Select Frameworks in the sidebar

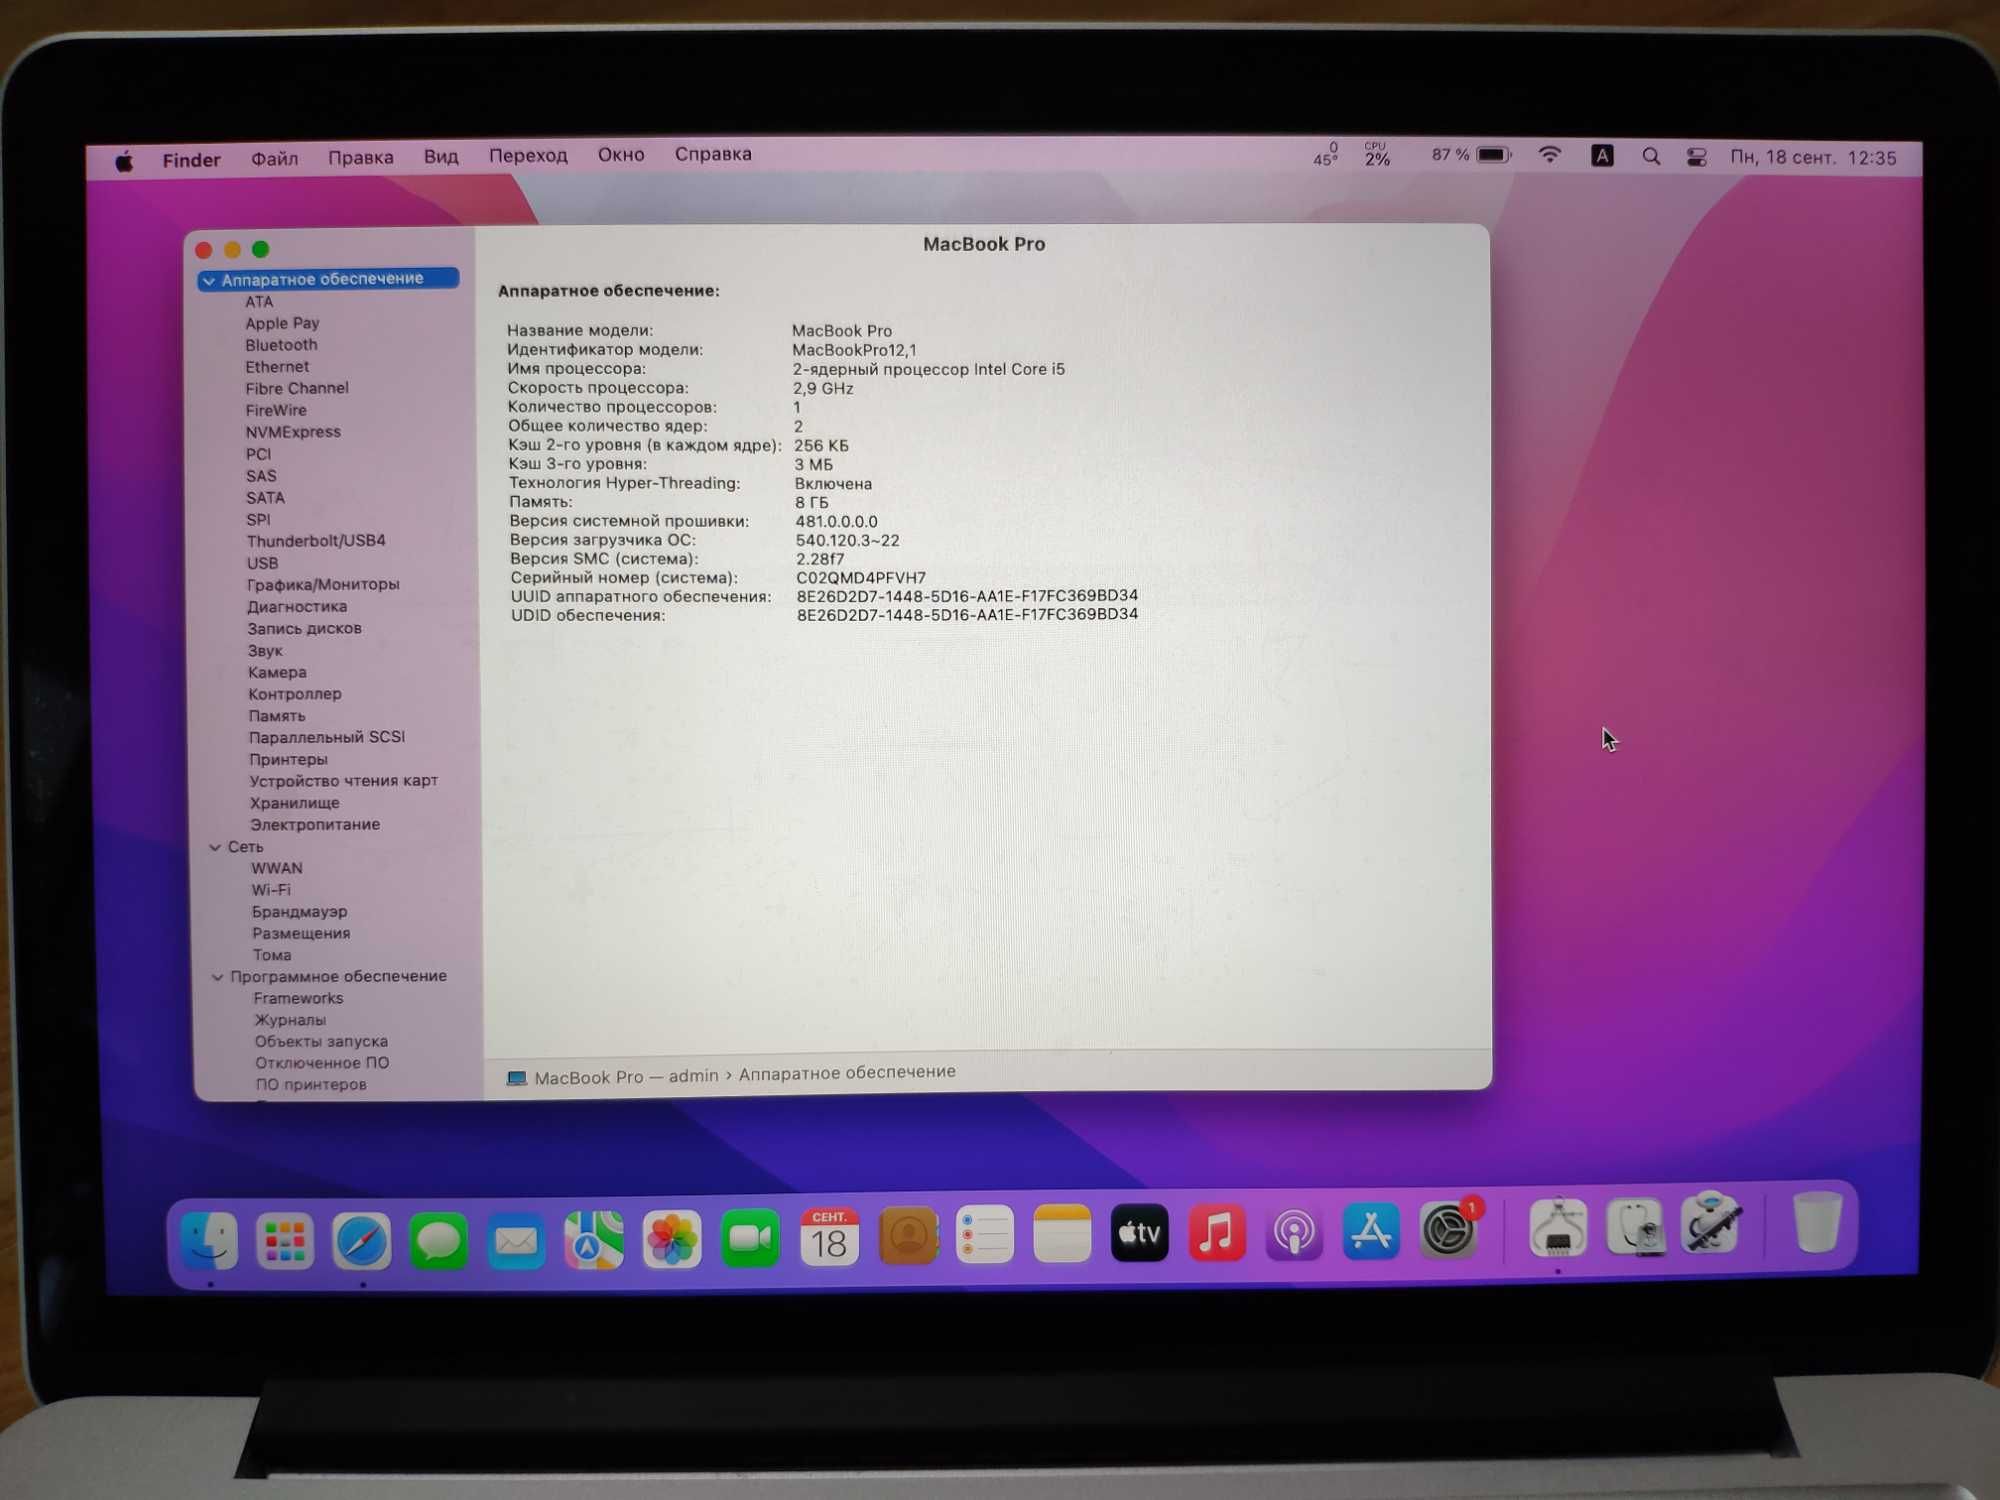(298, 998)
